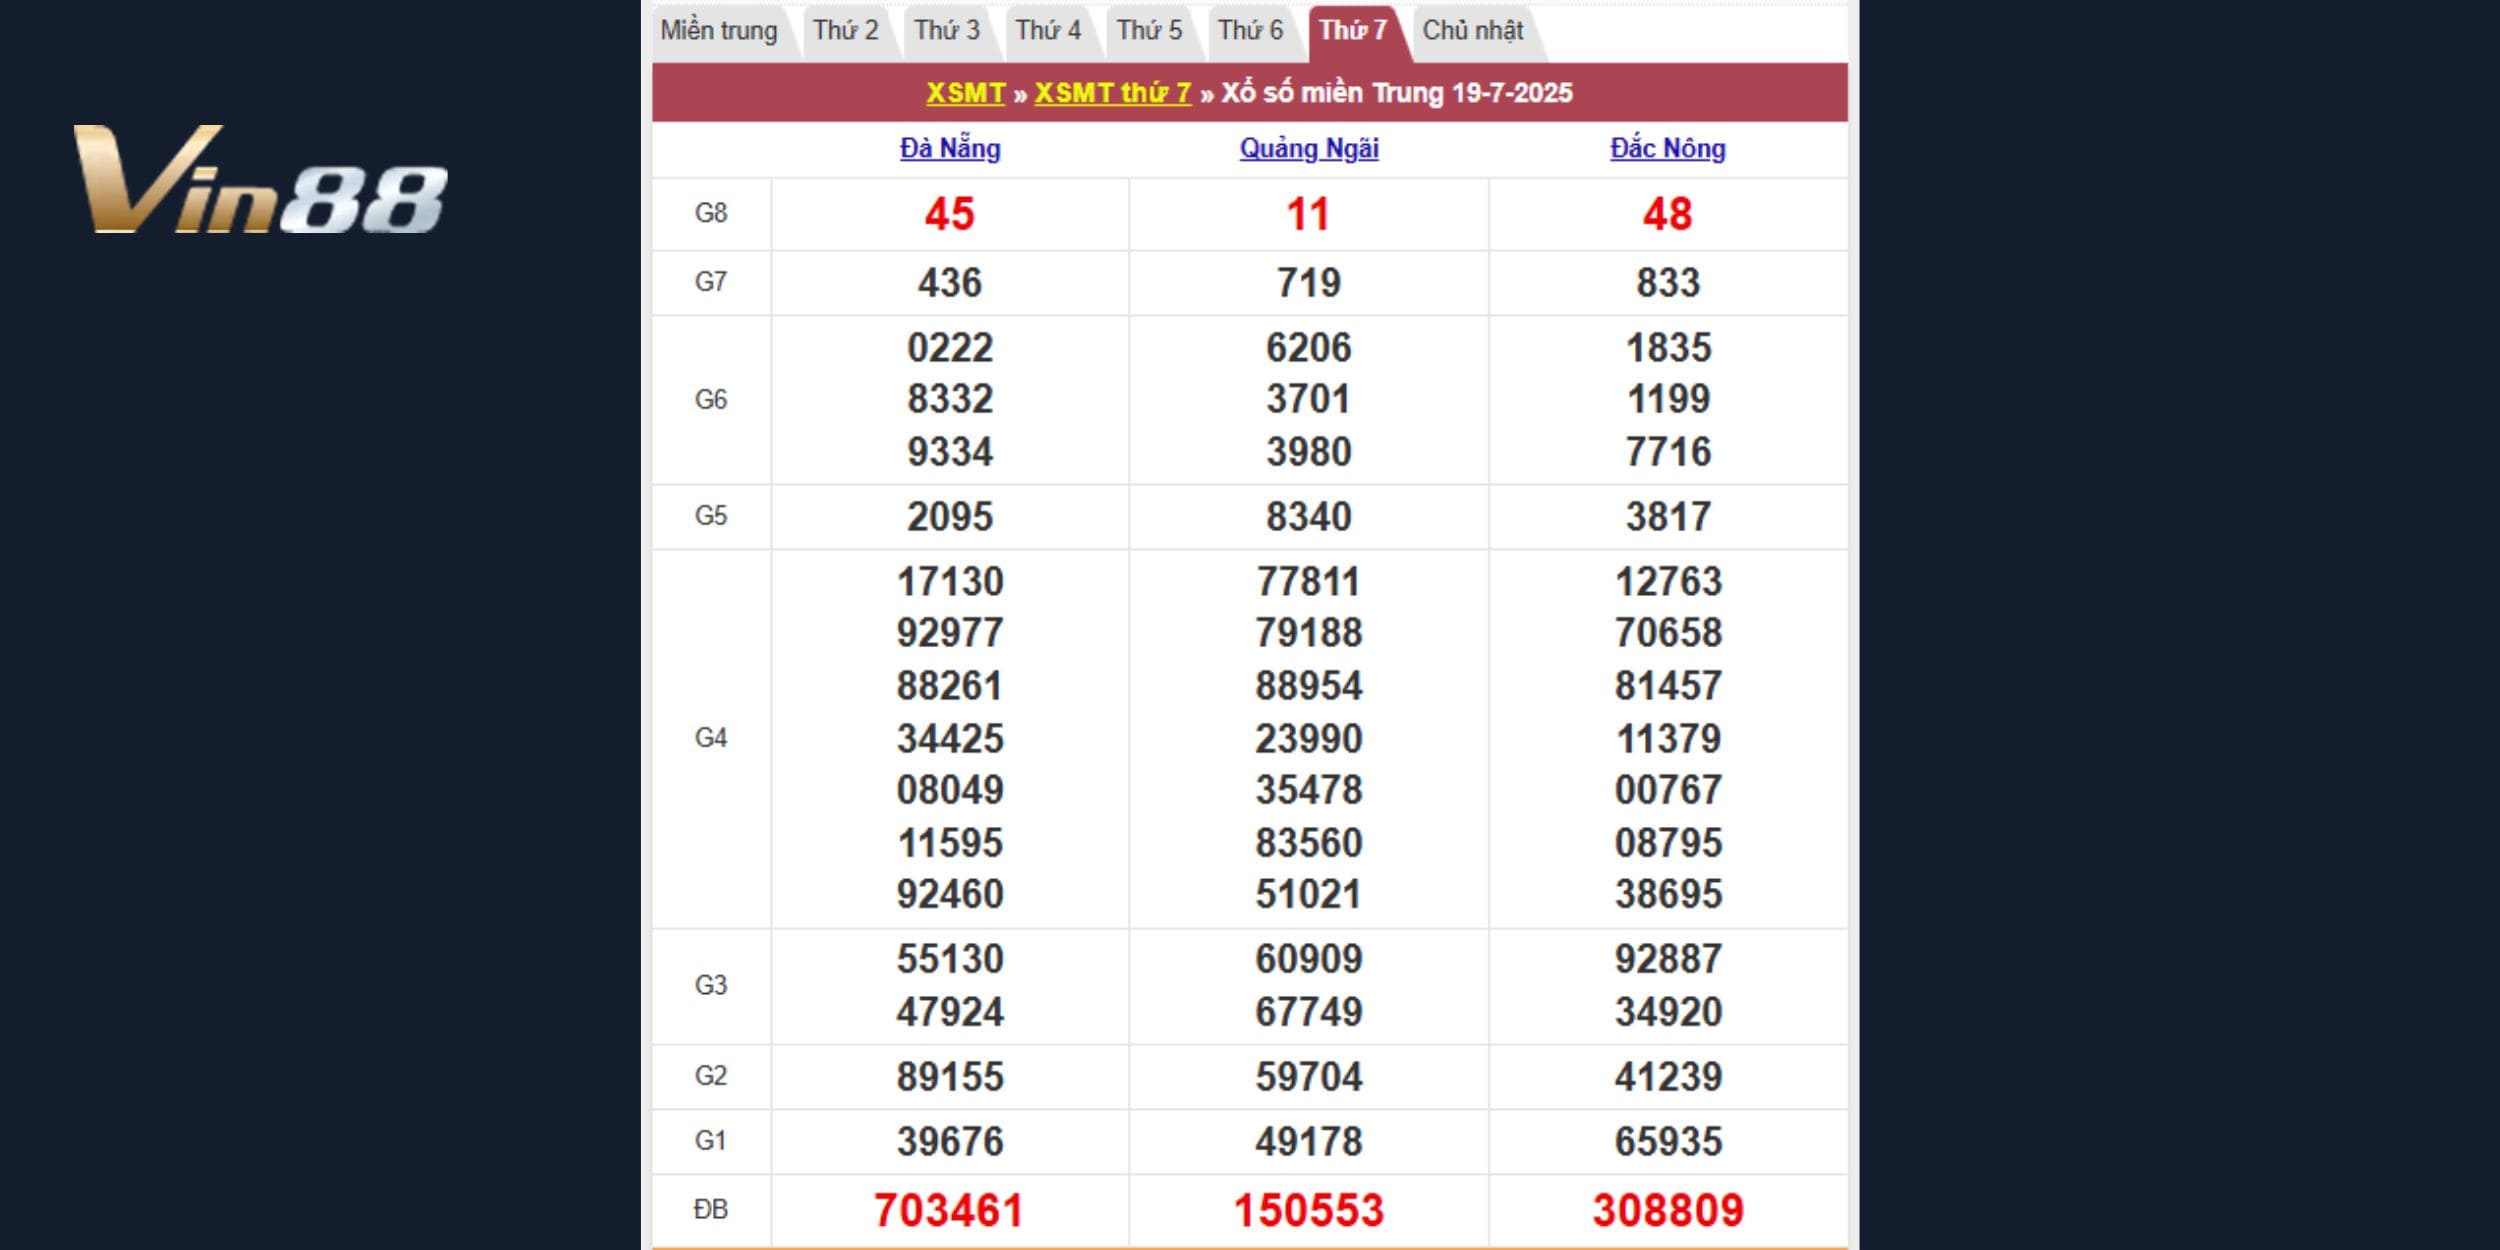Select G4 number 51021
The width and height of the screenshot is (2500, 1250).
1309,894
